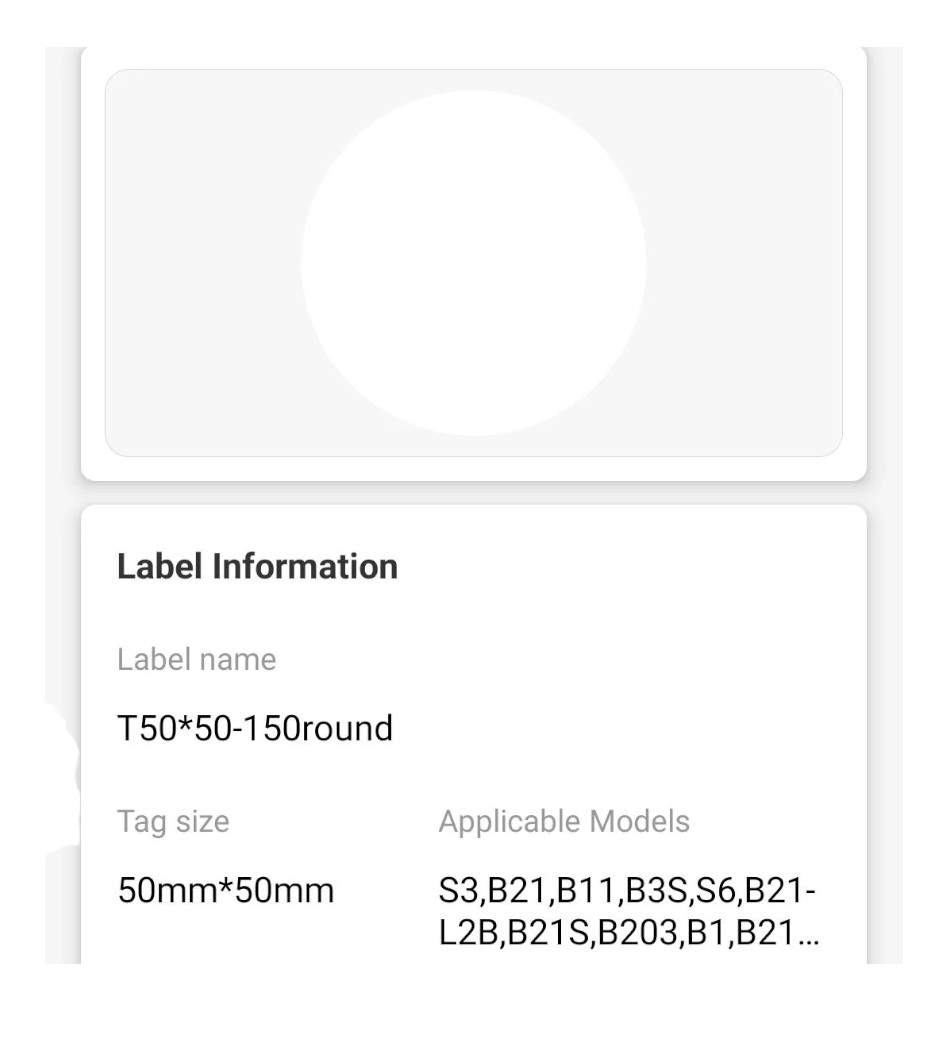Click the gray area right of the round label

[745, 263]
